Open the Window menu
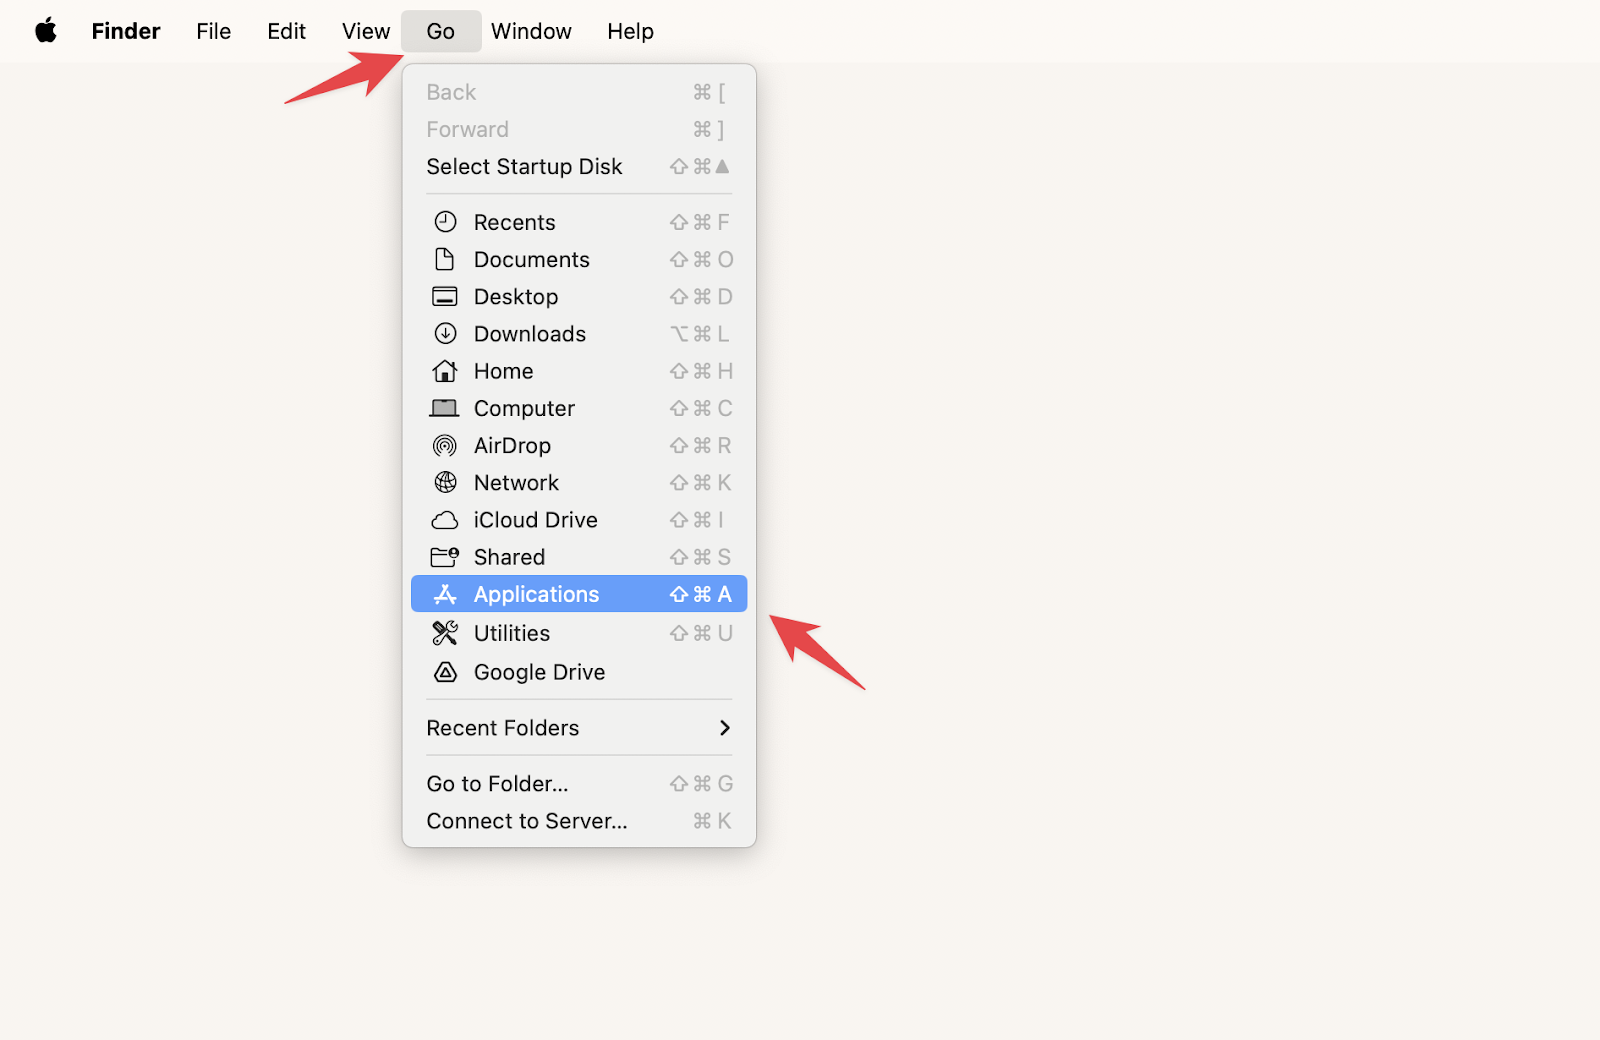This screenshot has height=1040, width=1600. [531, 31]
